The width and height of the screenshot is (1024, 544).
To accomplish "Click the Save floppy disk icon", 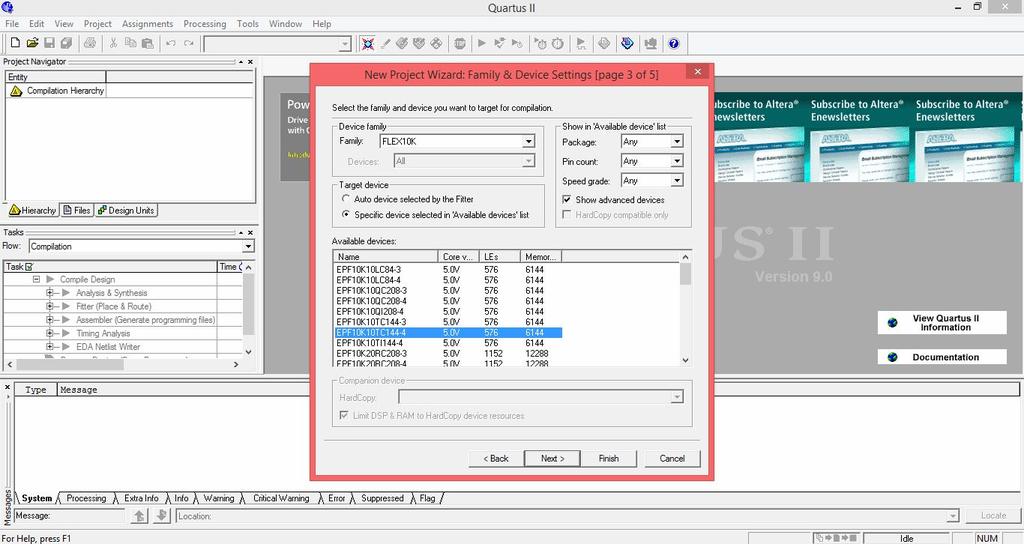I will click(x=49, y=43).
